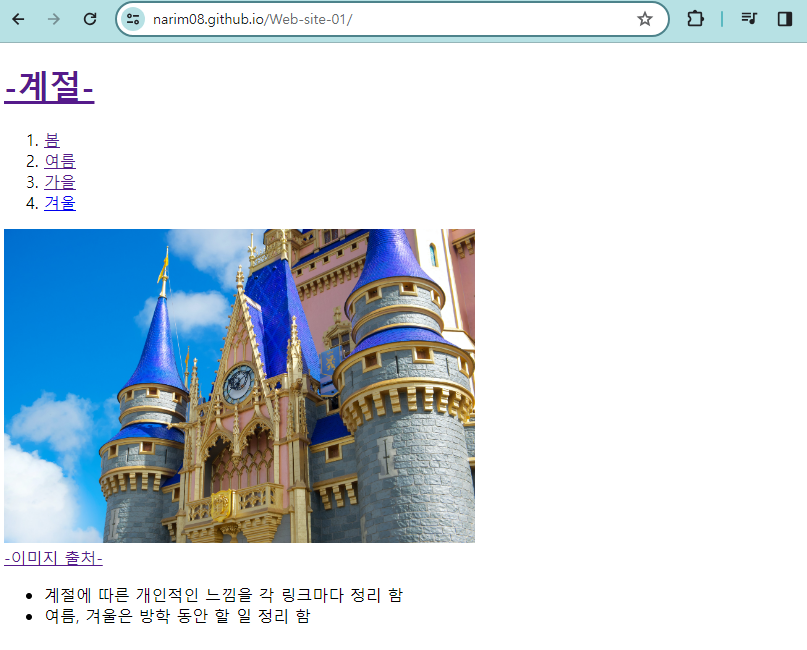
Task: Open the -계절- heading link
Action: tap(49, 87)
